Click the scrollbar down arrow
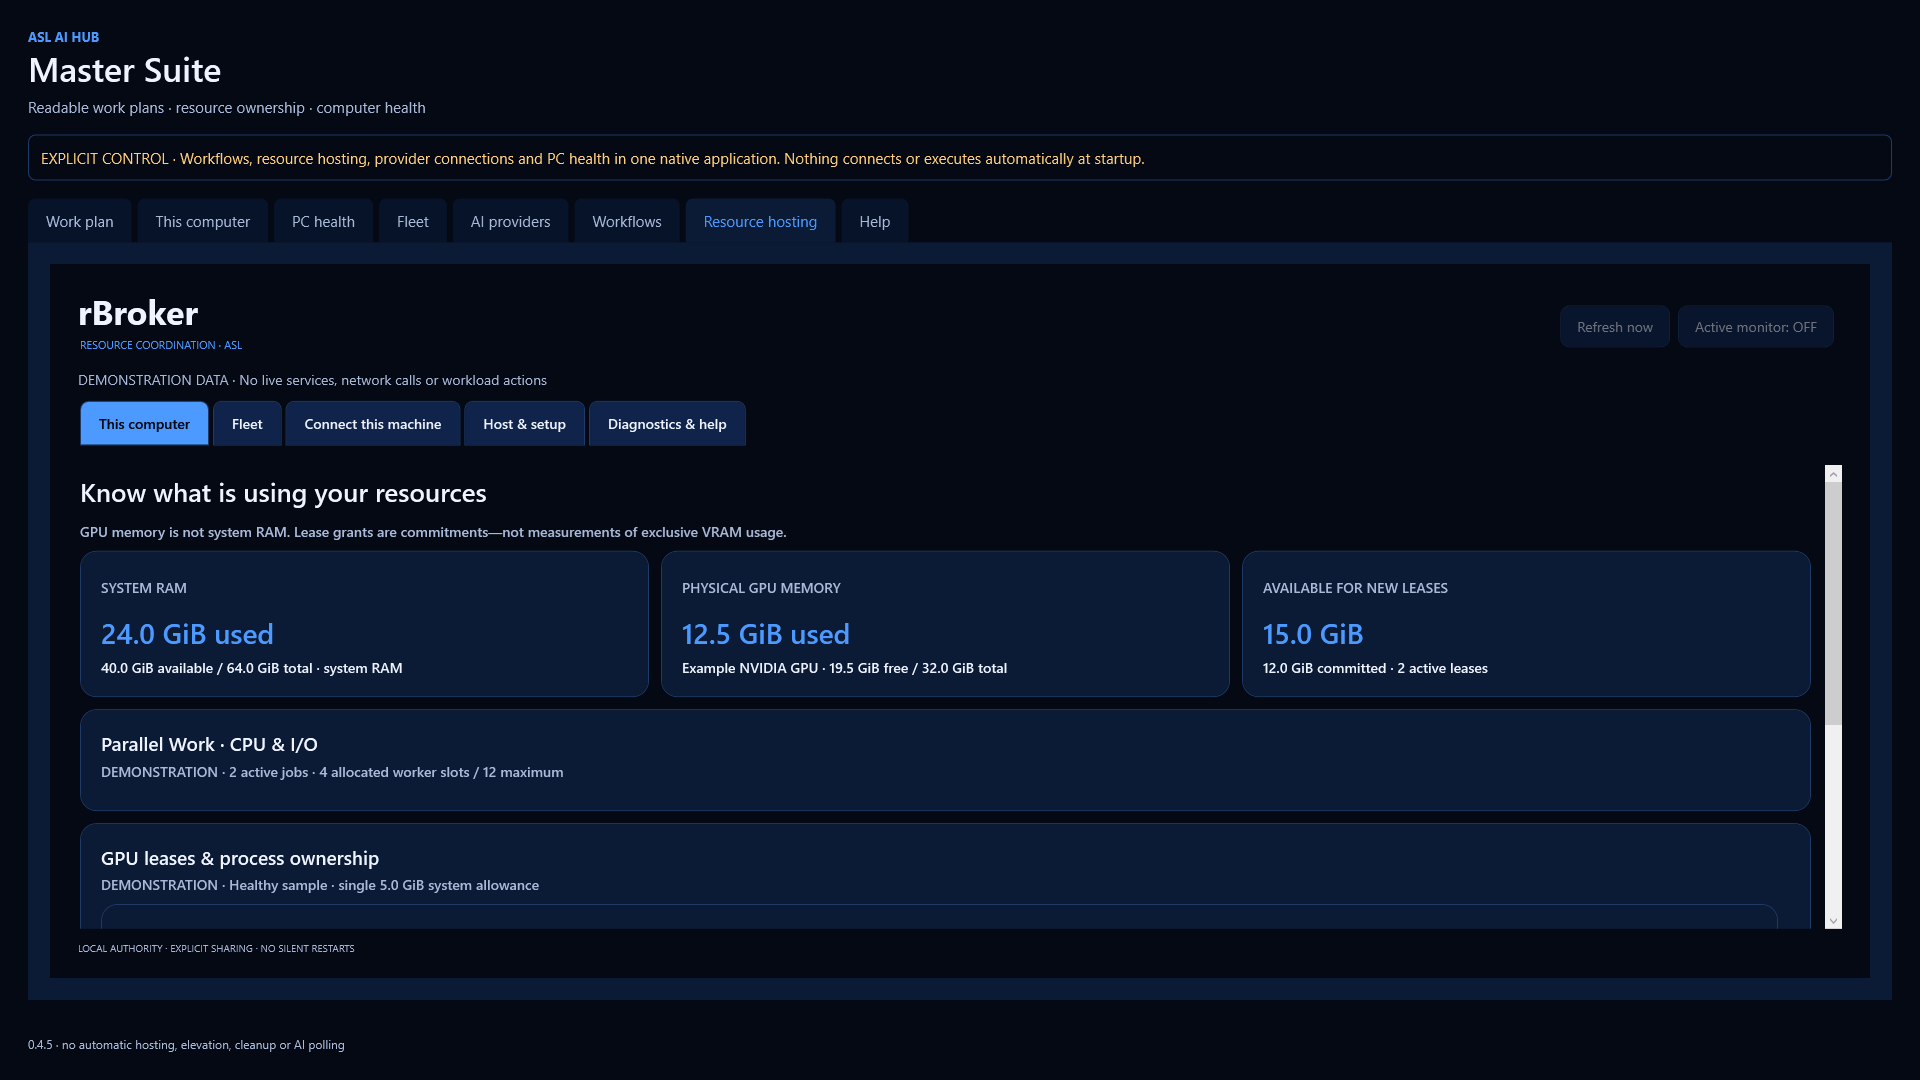1920x1080 pixels. click(x=1833, y=920)
